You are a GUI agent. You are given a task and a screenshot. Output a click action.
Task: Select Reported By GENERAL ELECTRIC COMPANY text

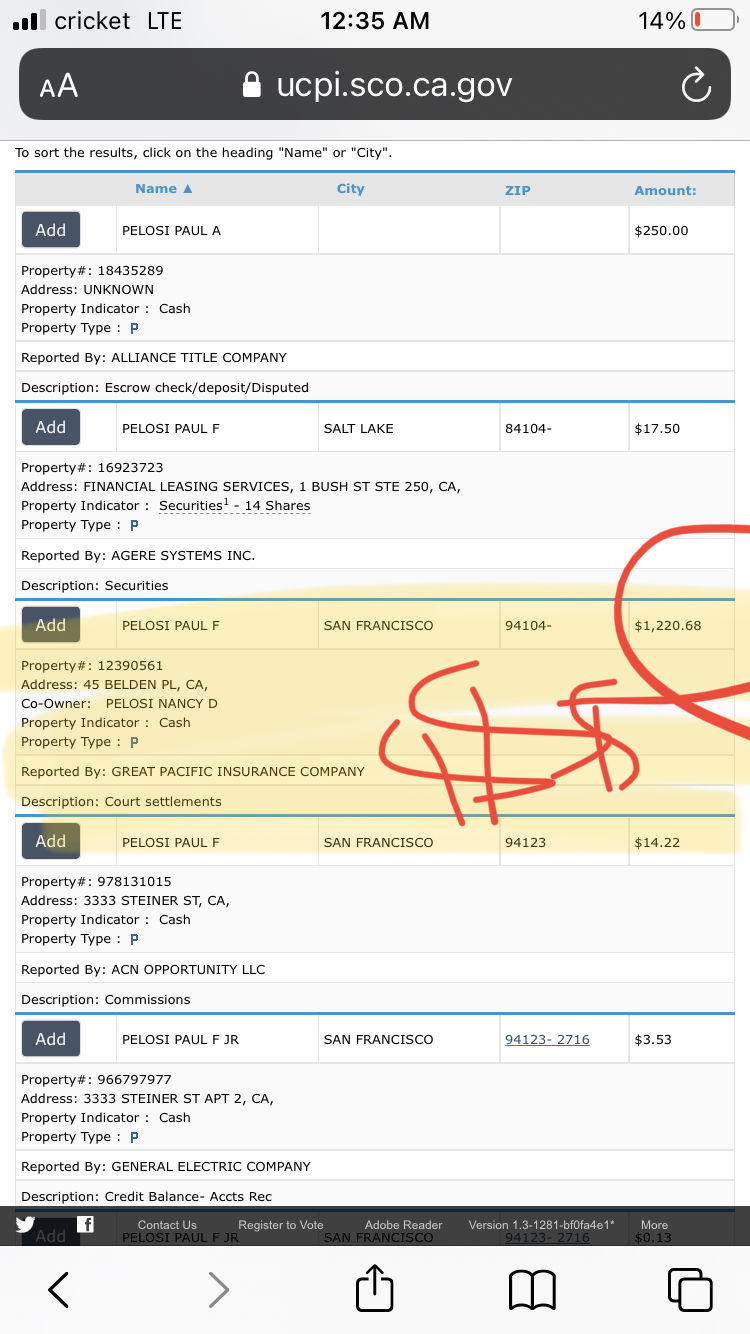[166, 1166]
